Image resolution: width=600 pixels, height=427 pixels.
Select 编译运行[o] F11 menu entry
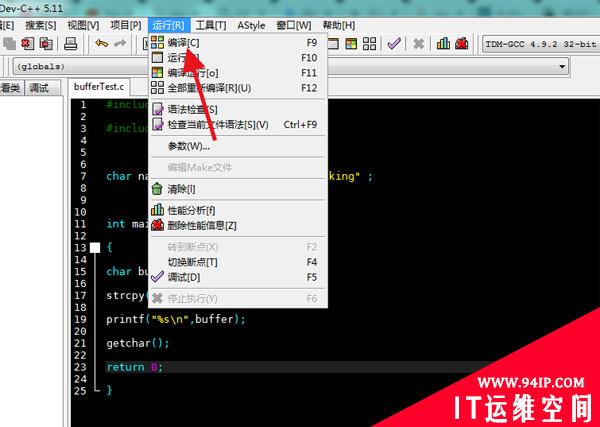pyautogui.click(x=238, y=73)
